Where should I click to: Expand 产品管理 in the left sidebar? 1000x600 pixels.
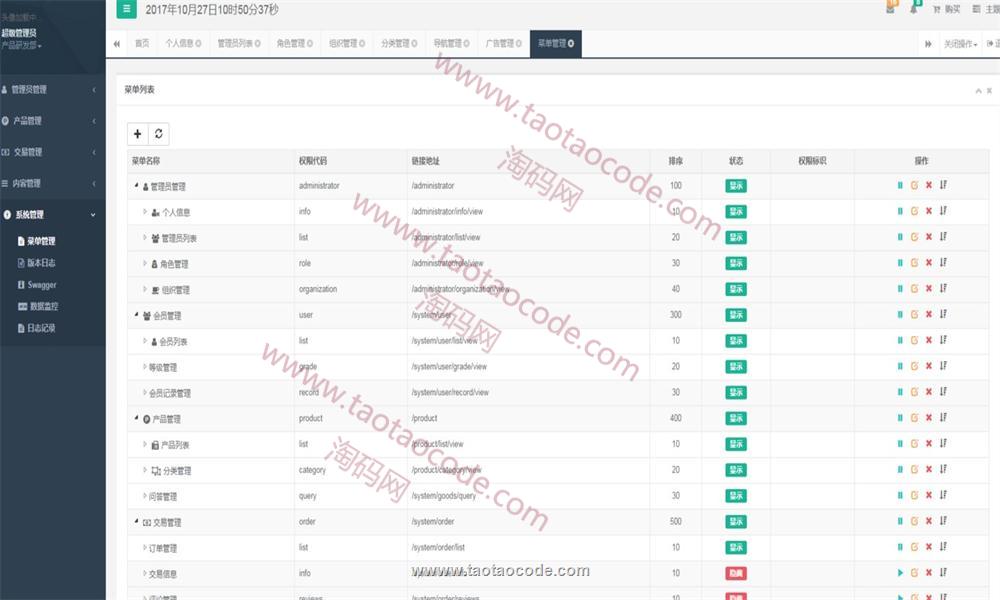click(x=50, y=121)
